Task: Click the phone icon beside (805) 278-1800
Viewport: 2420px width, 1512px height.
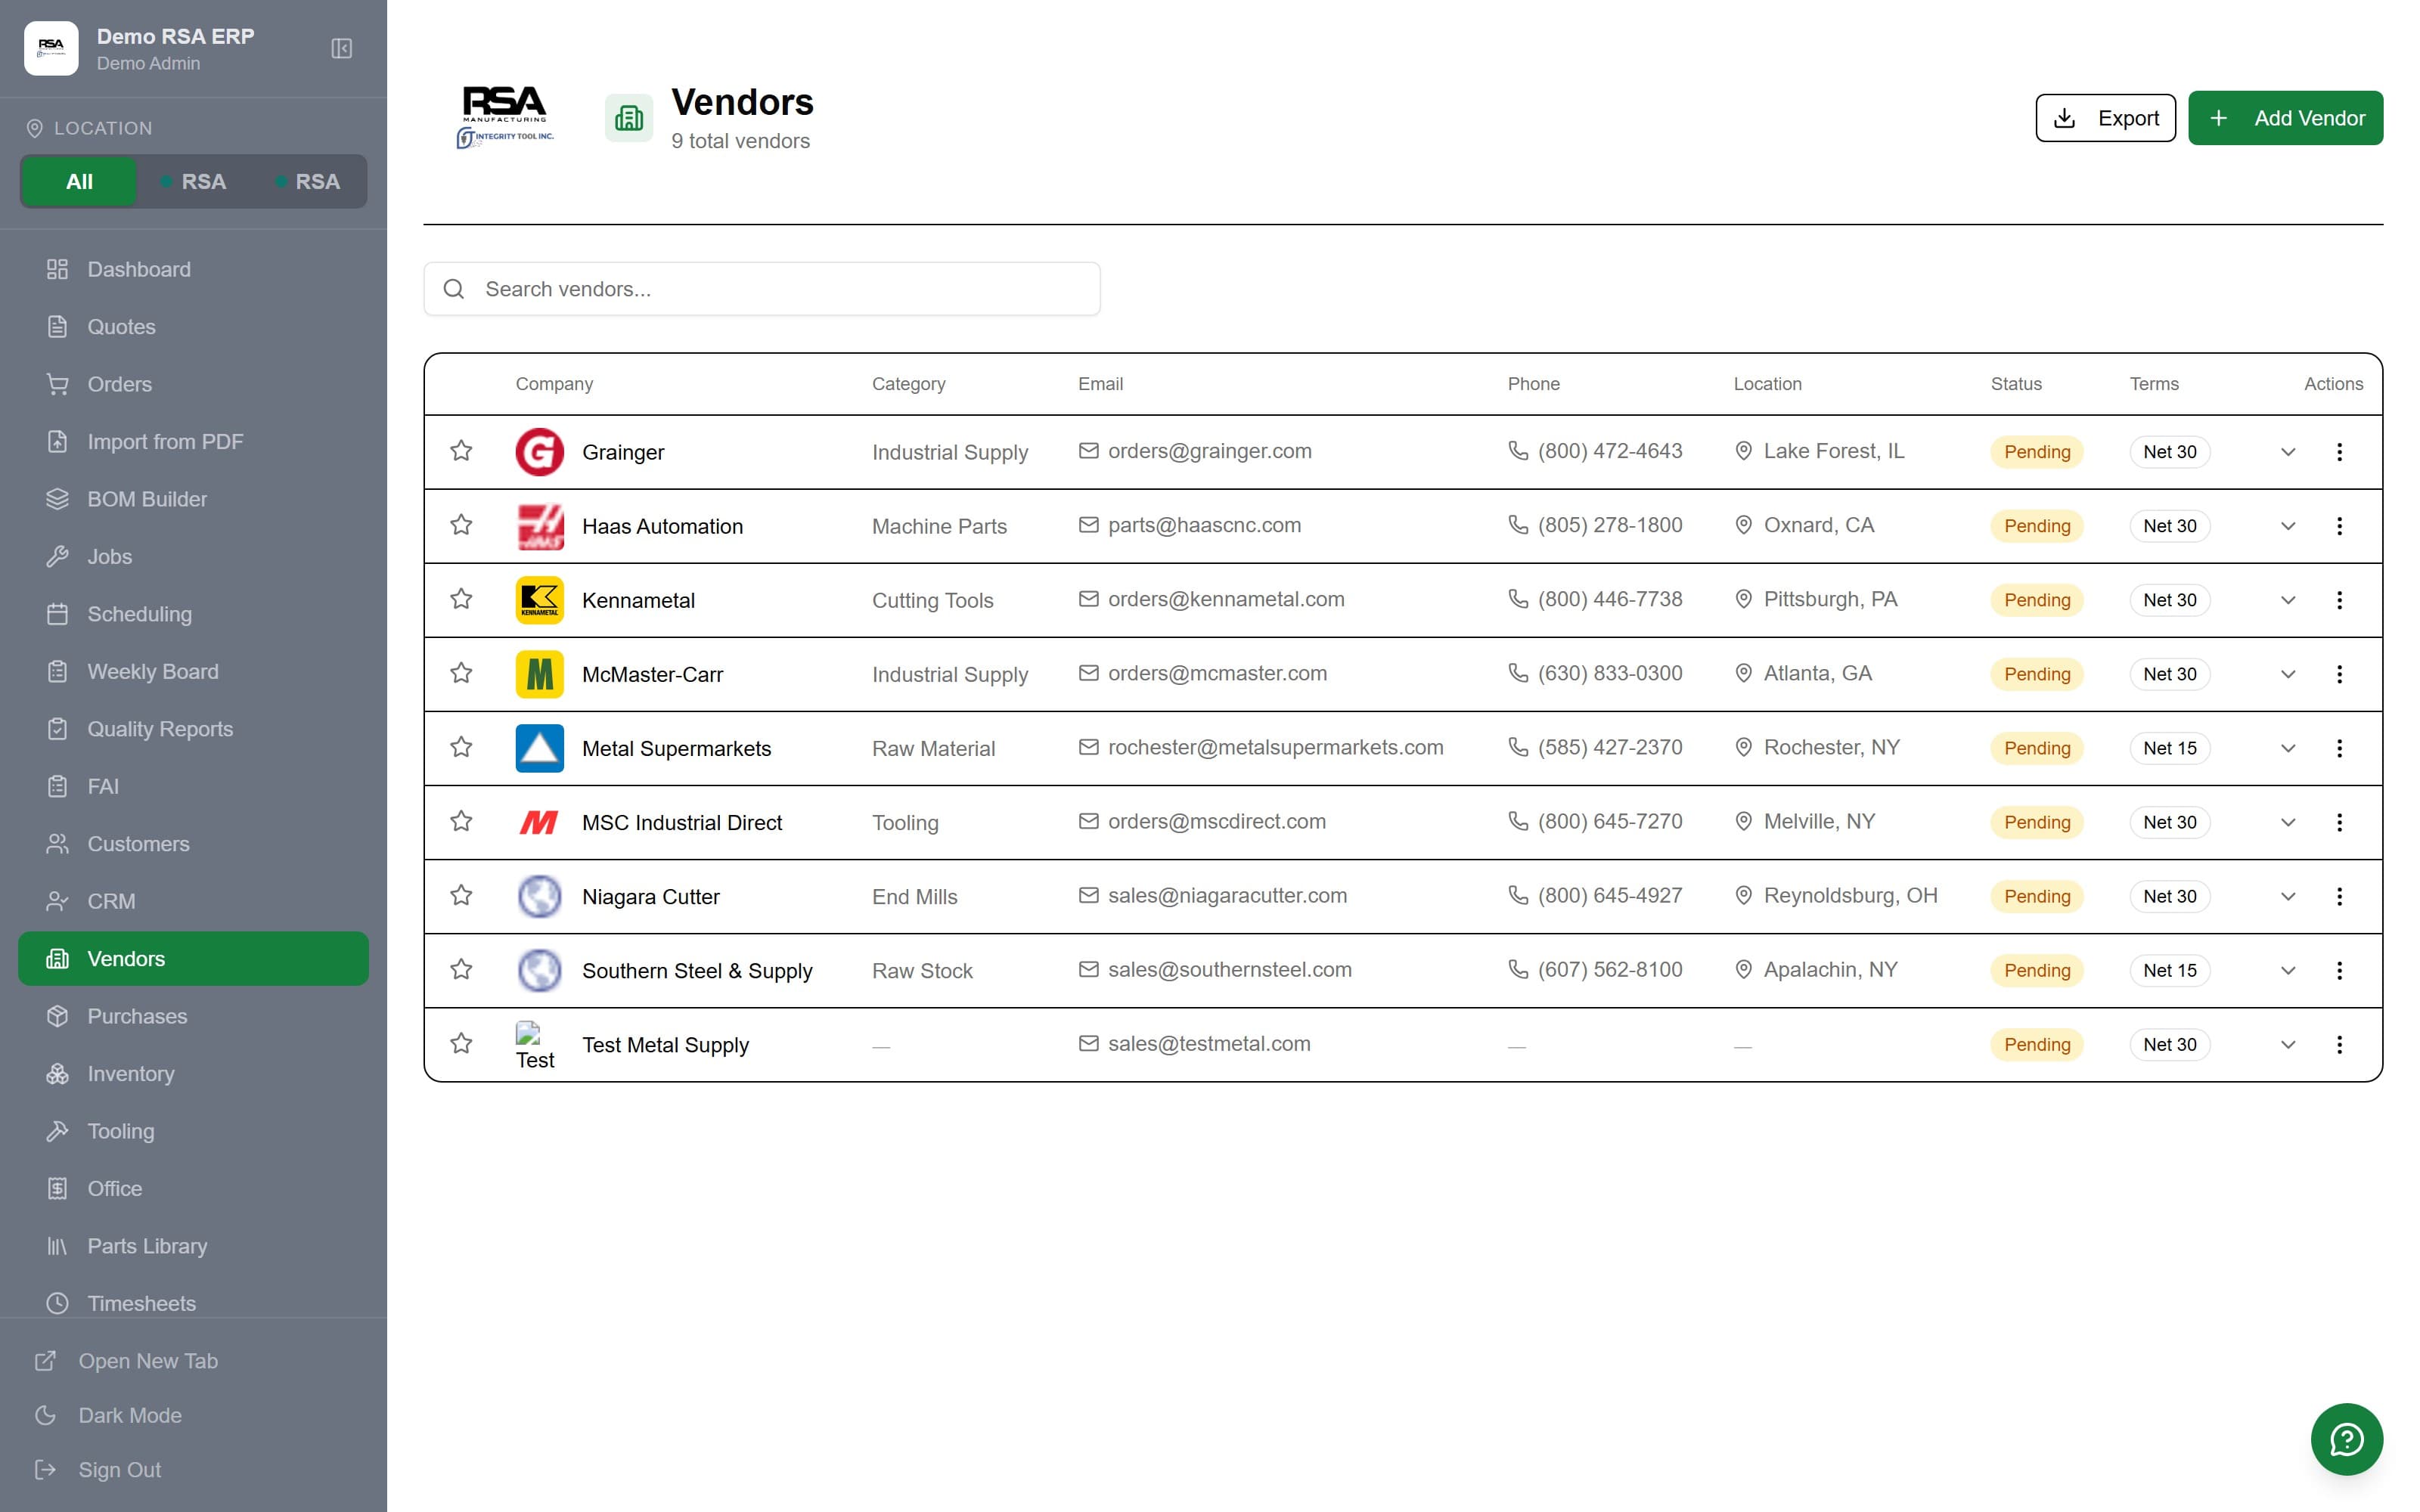Action: tap(1517, 525)
